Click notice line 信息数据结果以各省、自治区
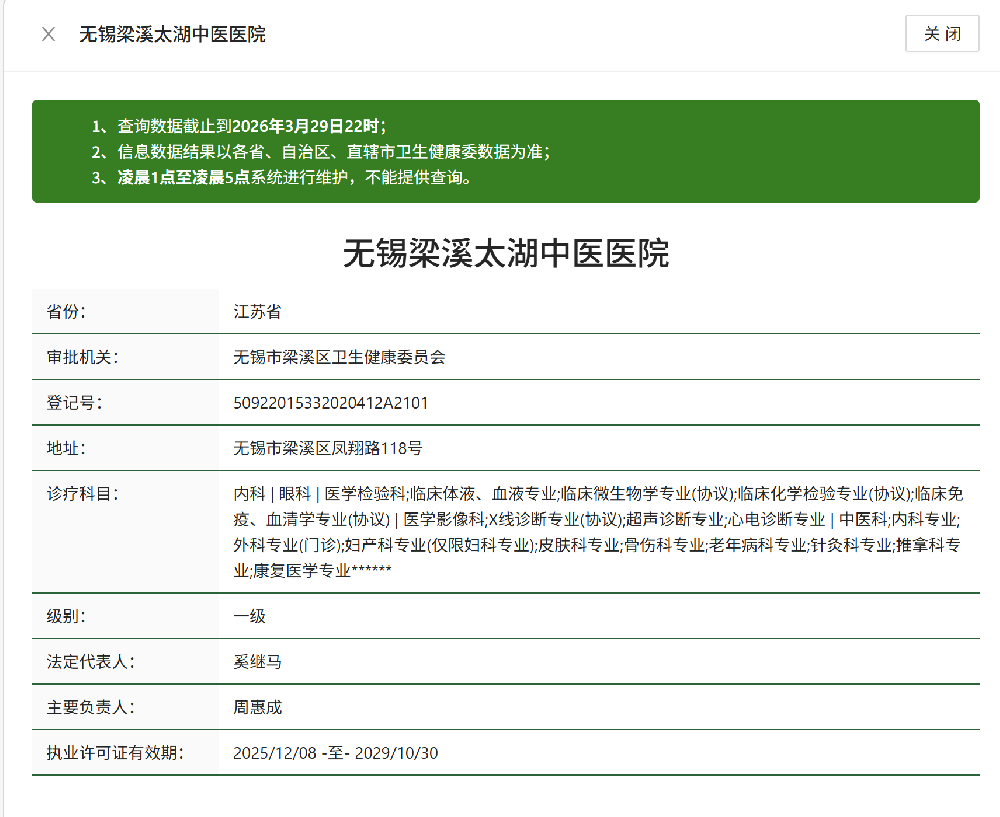The image size is (1000, 817). coord(333,152)
